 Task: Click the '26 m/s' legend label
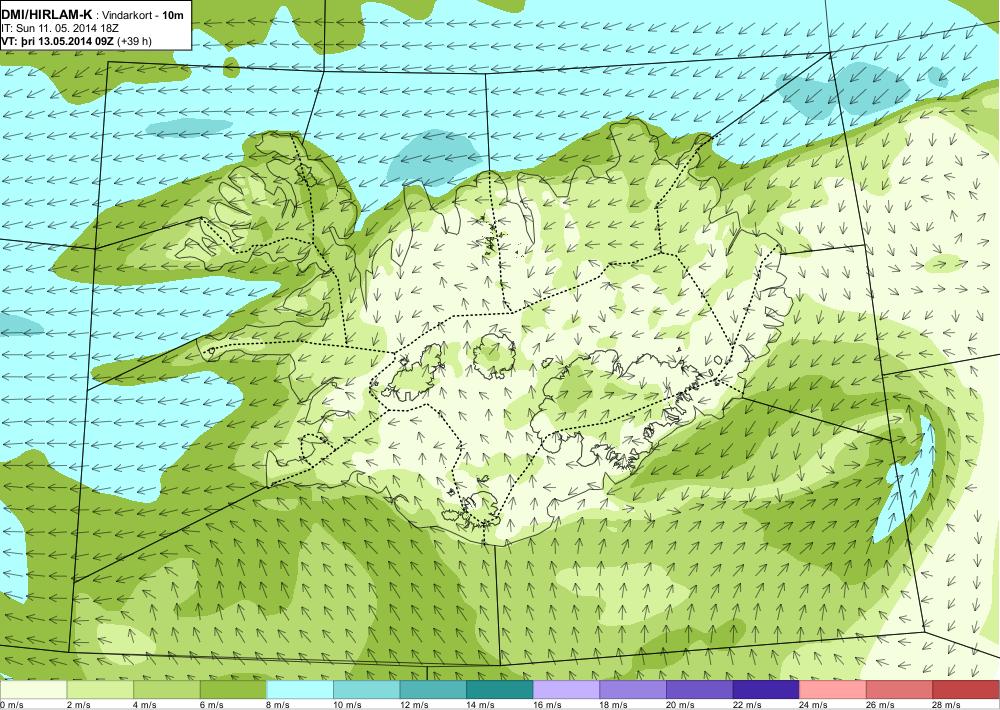pyautogui.click(x=881, y=705)
